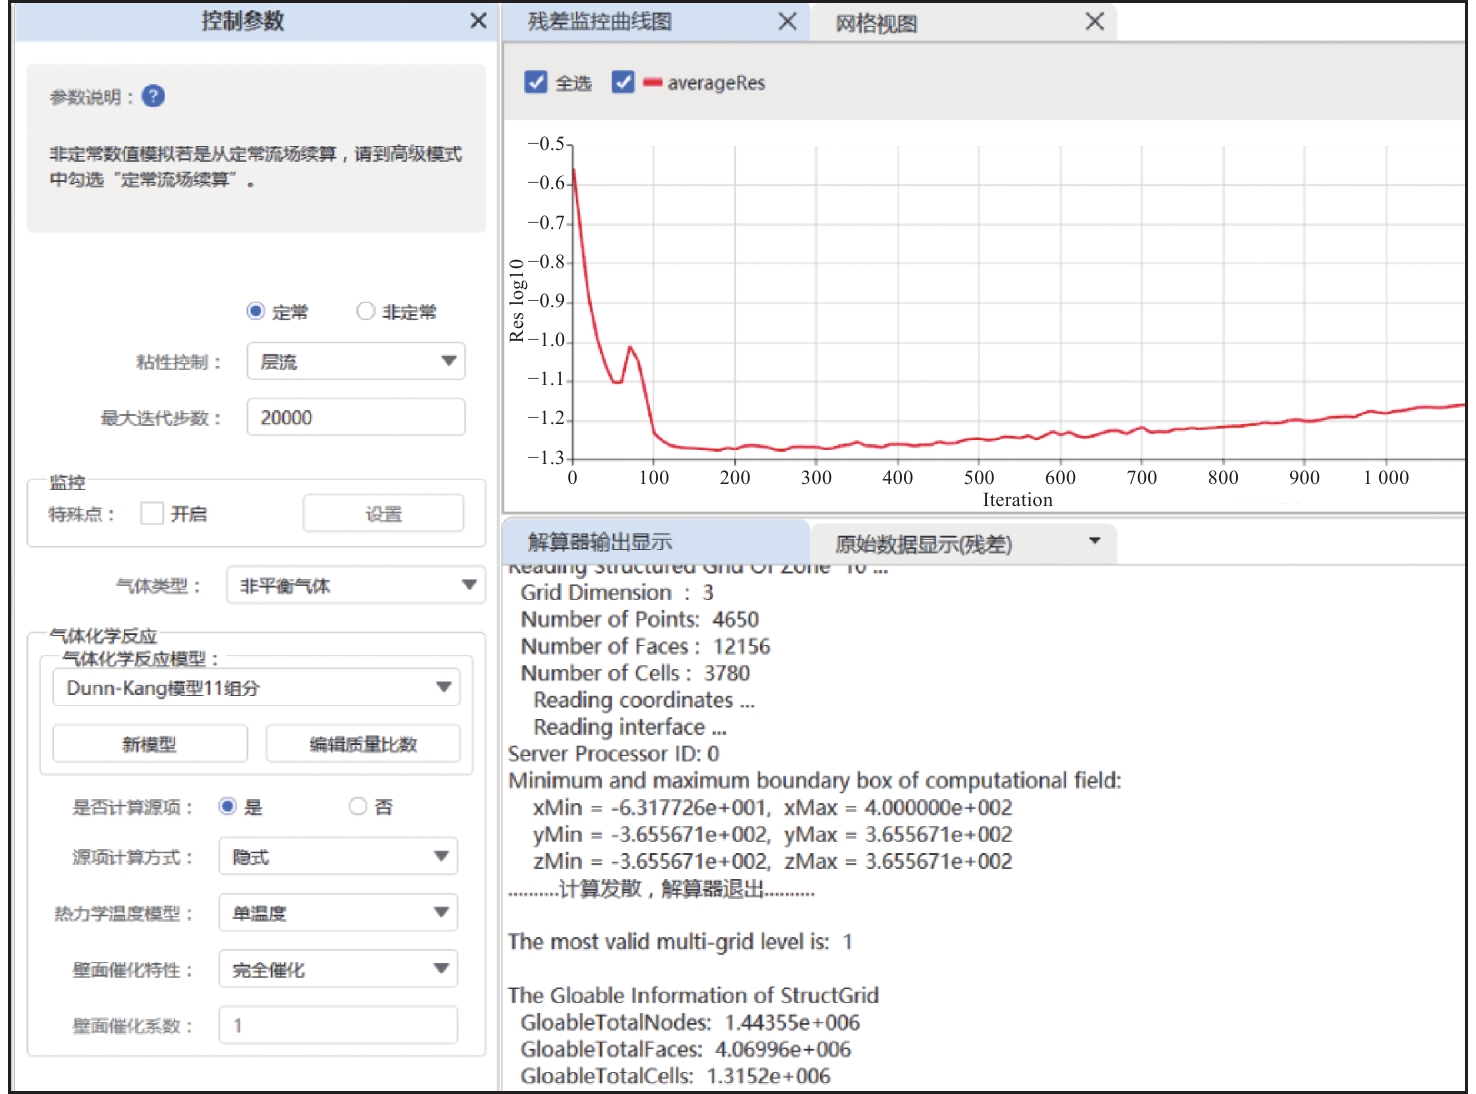Switch to the 网格视图 tab
The height and width of the screenshot is (1094, 1476).
(x=876, y=23)
